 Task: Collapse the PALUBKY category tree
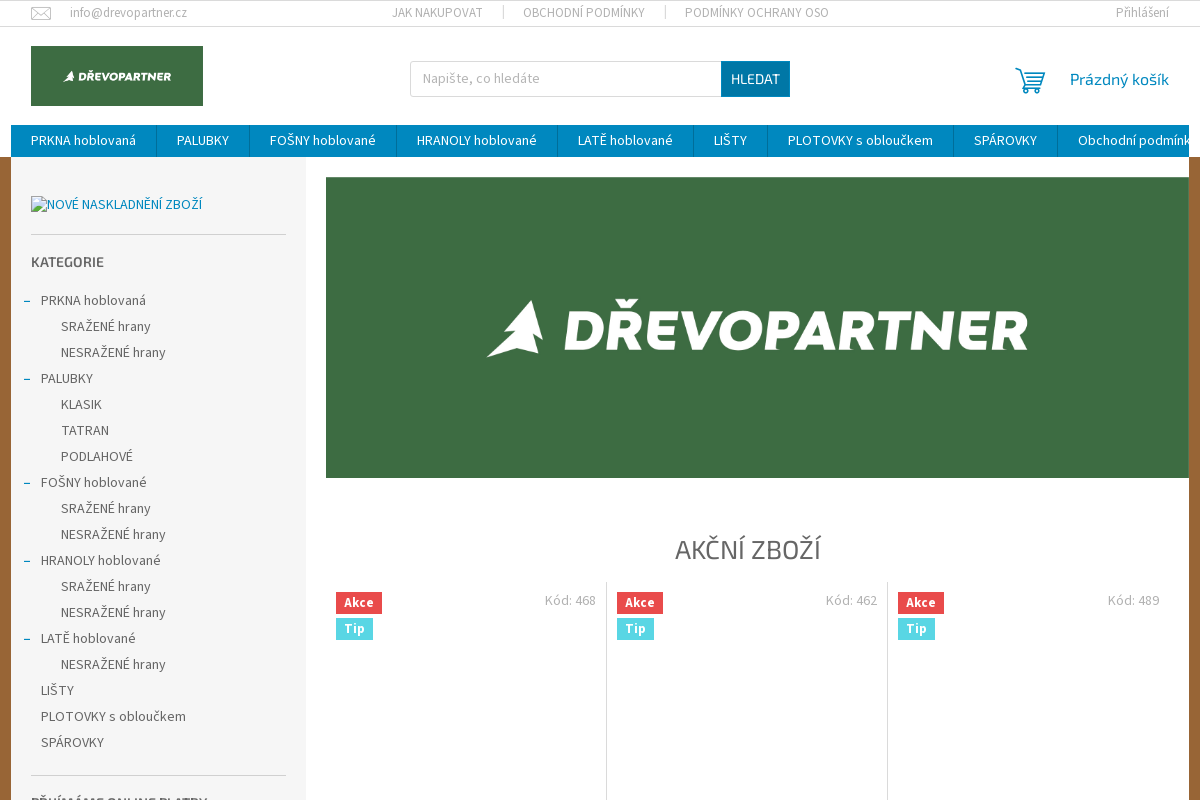27,379
